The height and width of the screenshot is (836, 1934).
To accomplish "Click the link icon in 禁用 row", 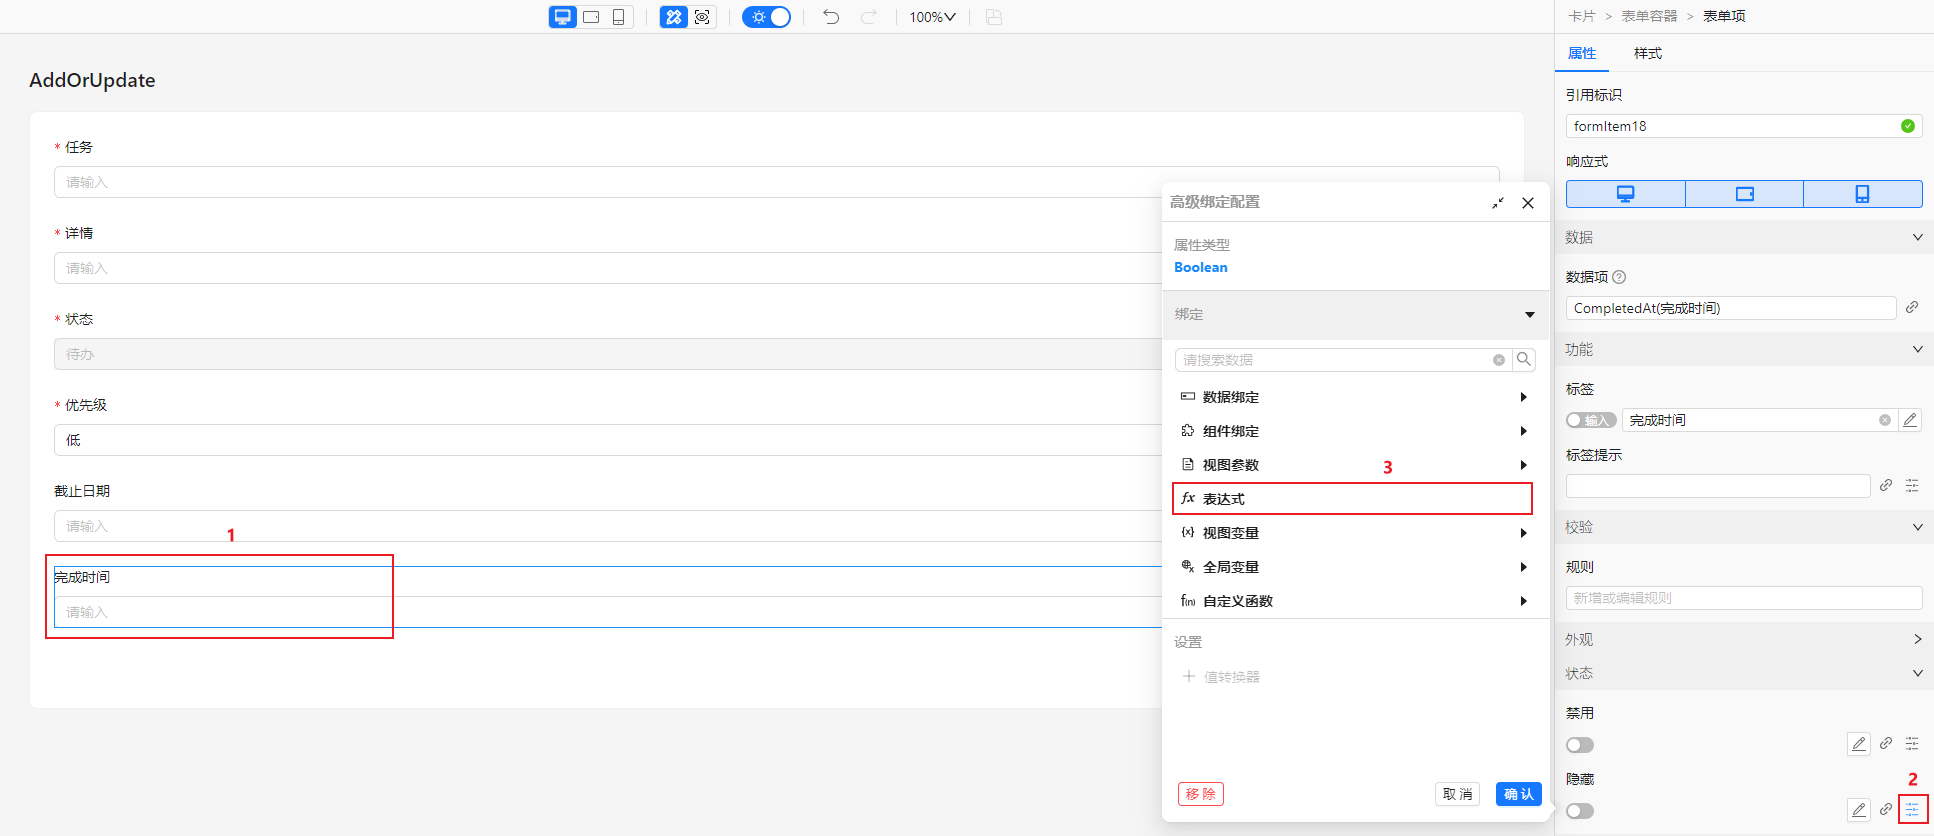I will [x=1886, y=743].
